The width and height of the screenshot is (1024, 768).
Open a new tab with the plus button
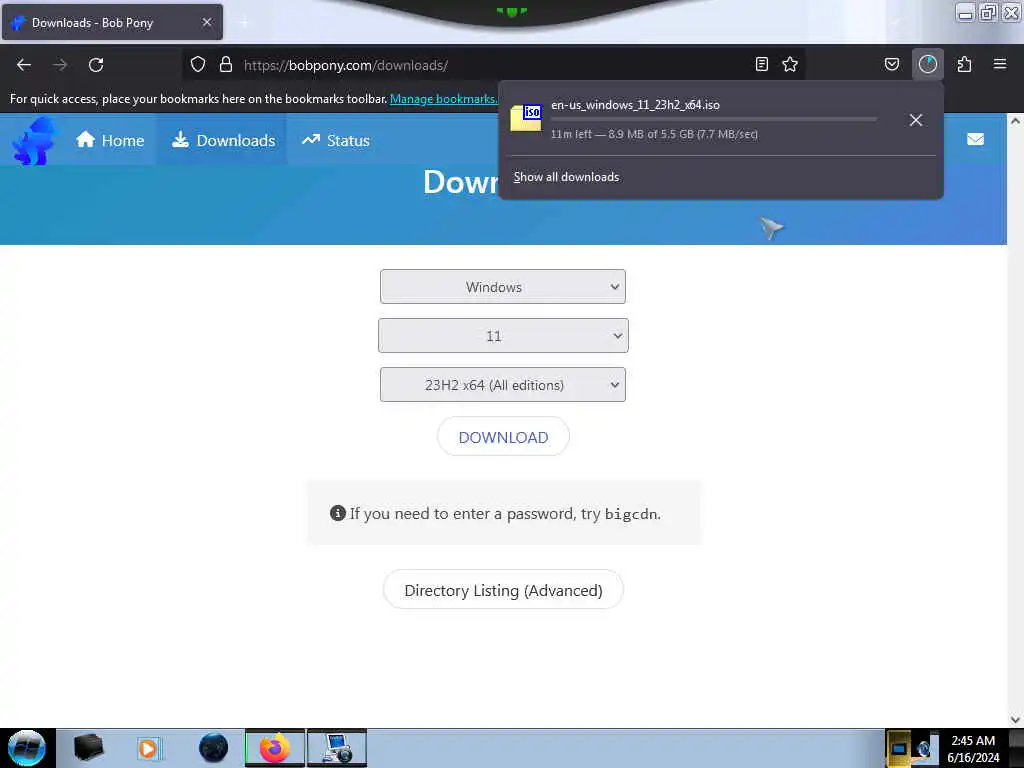pos(244,23)
